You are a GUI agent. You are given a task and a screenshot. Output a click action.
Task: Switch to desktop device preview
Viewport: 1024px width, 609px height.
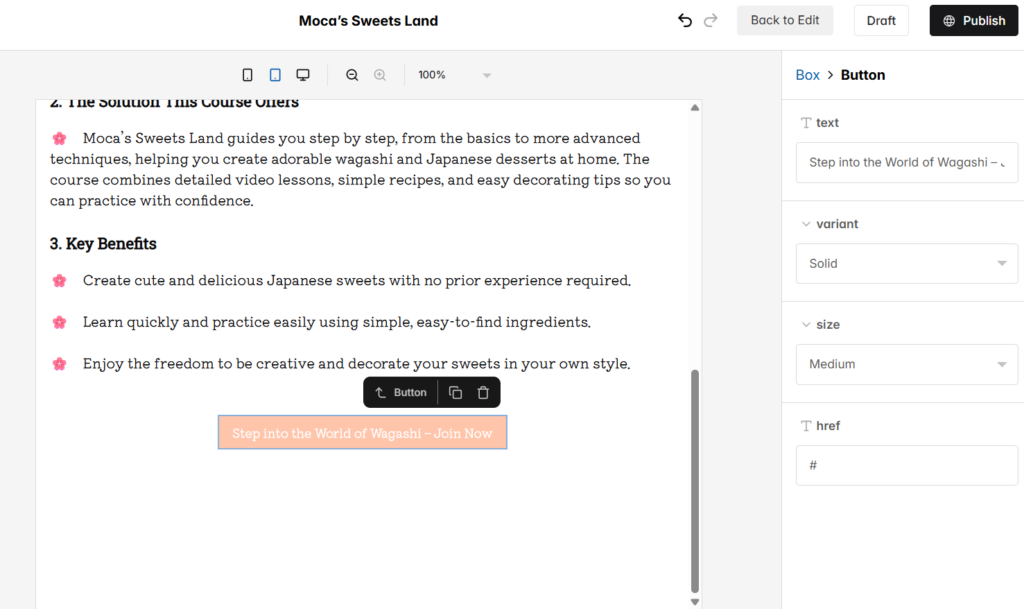(303, 75)
